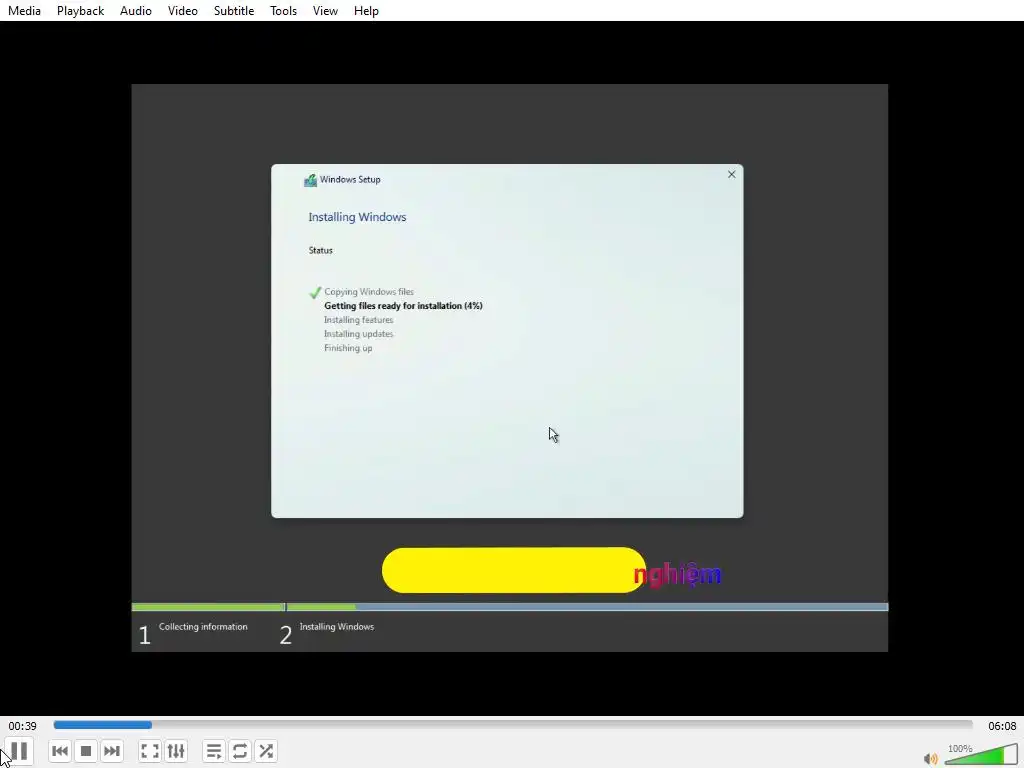Viewport: 1024px width, 768px height.
Task: Adjust the volume slider at 100%
Action: (980, 754)
